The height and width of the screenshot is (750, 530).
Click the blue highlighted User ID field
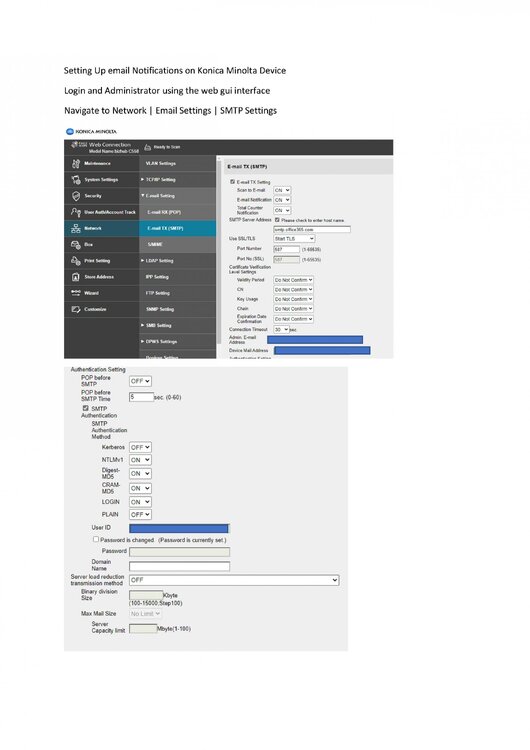click(179, 529)
